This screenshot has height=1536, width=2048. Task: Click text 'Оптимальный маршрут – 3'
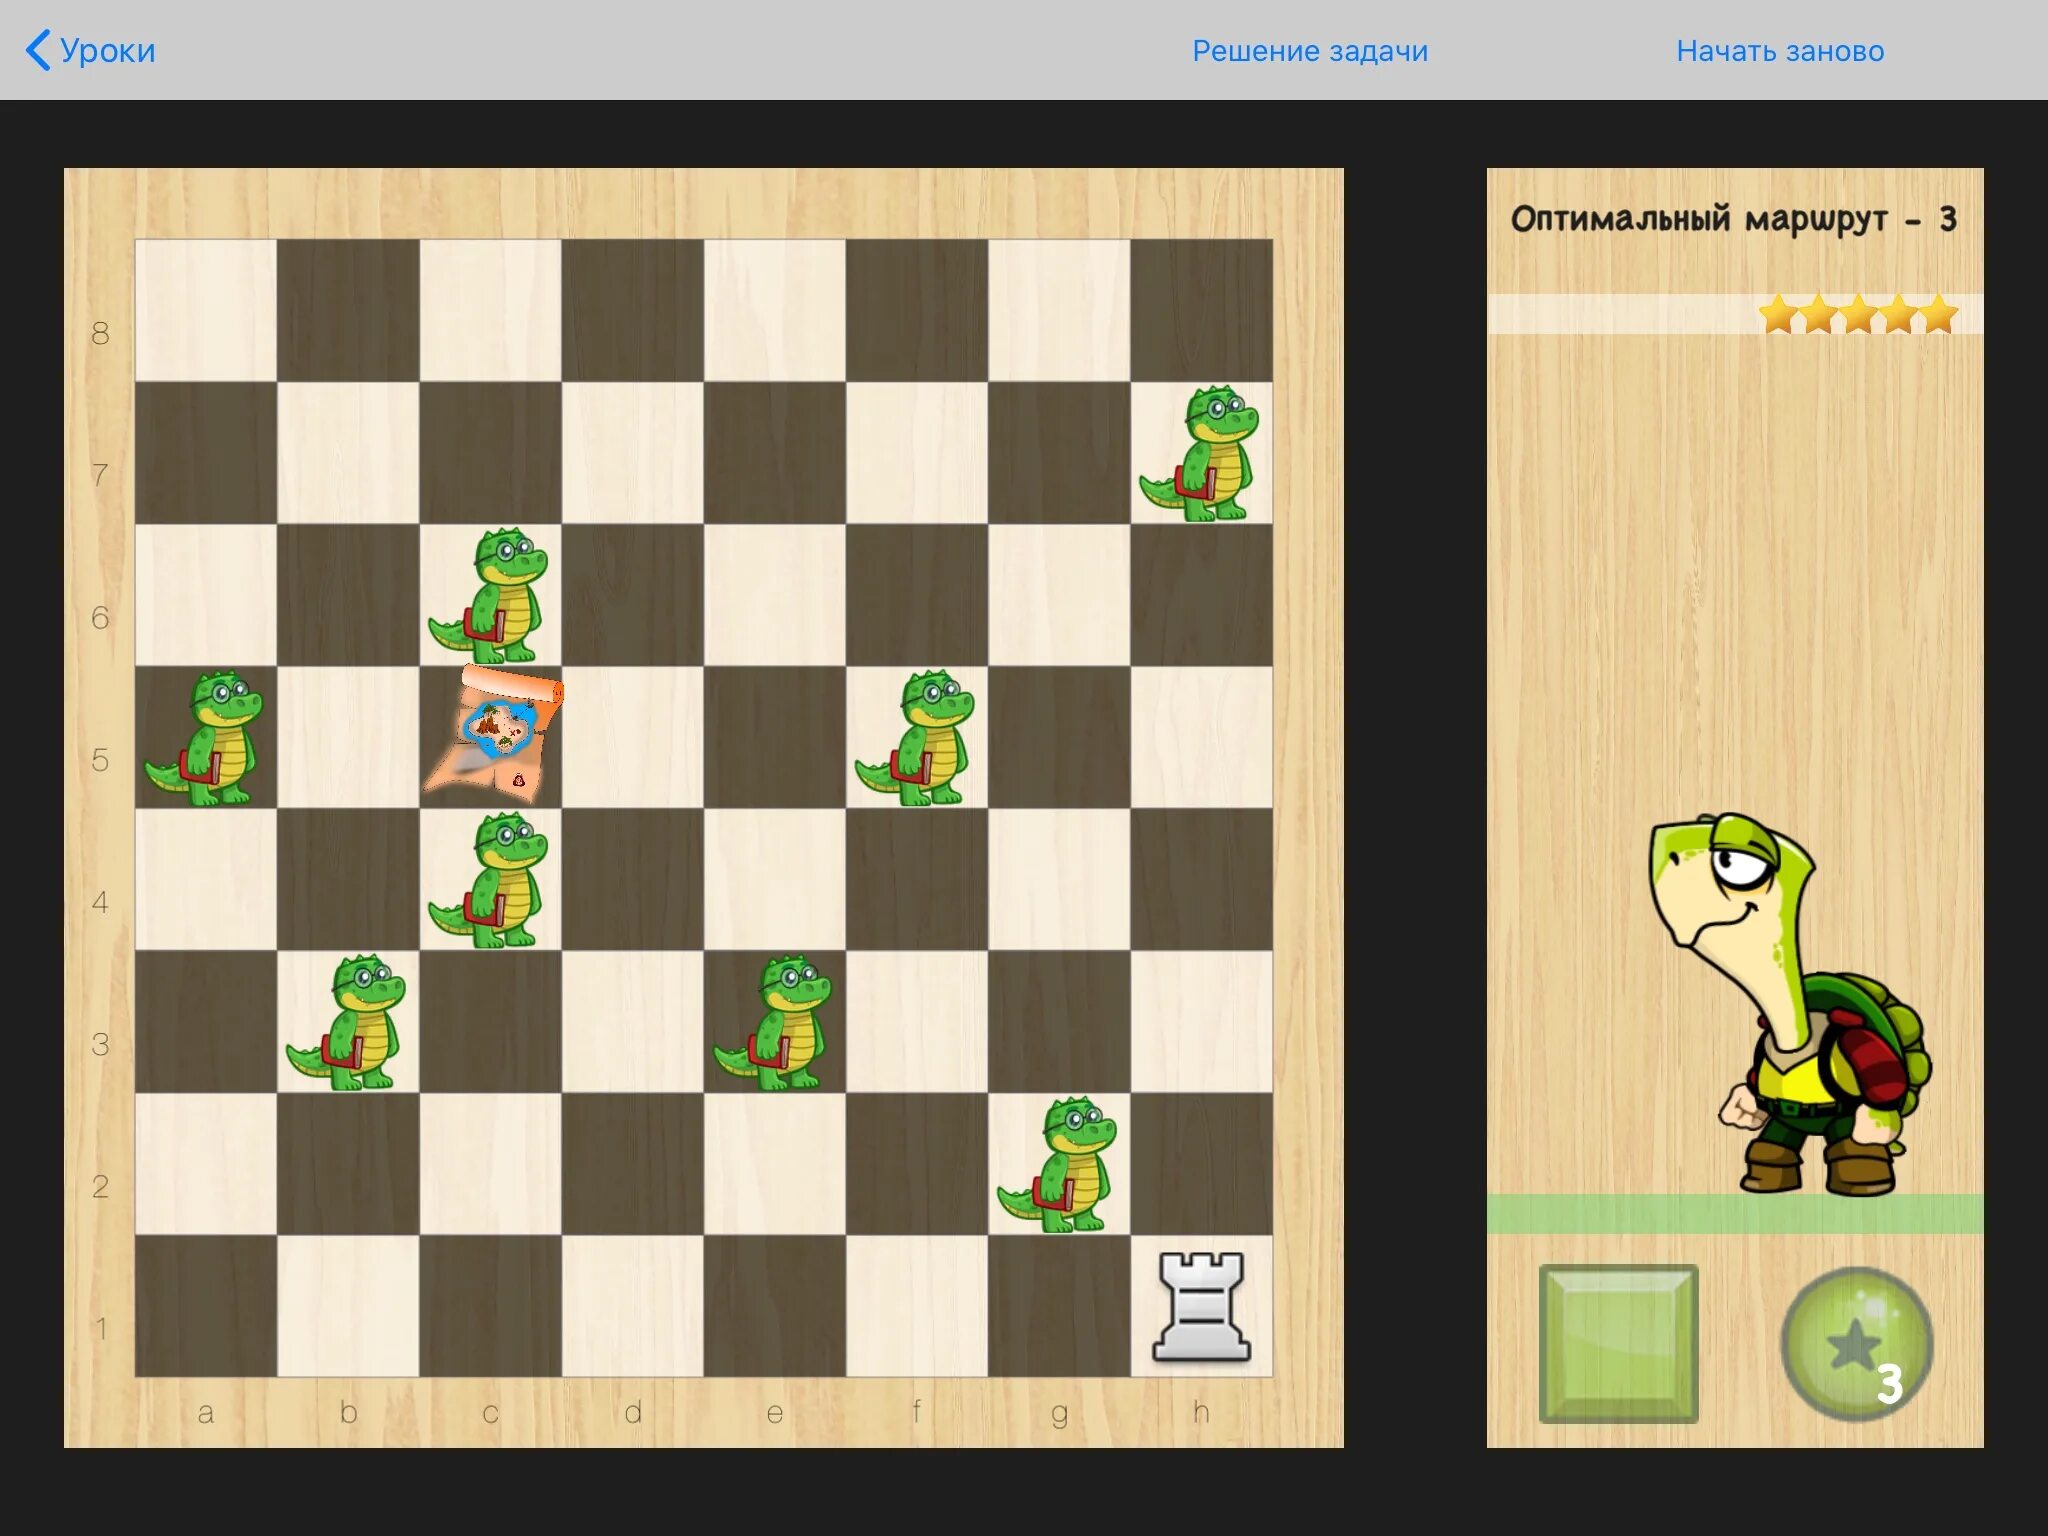tap(1733, 218)
